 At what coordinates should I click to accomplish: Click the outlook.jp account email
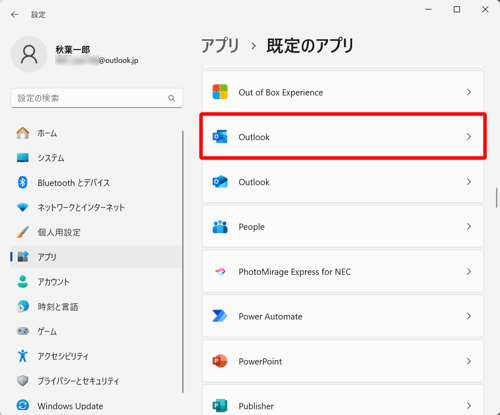point(97,60)
